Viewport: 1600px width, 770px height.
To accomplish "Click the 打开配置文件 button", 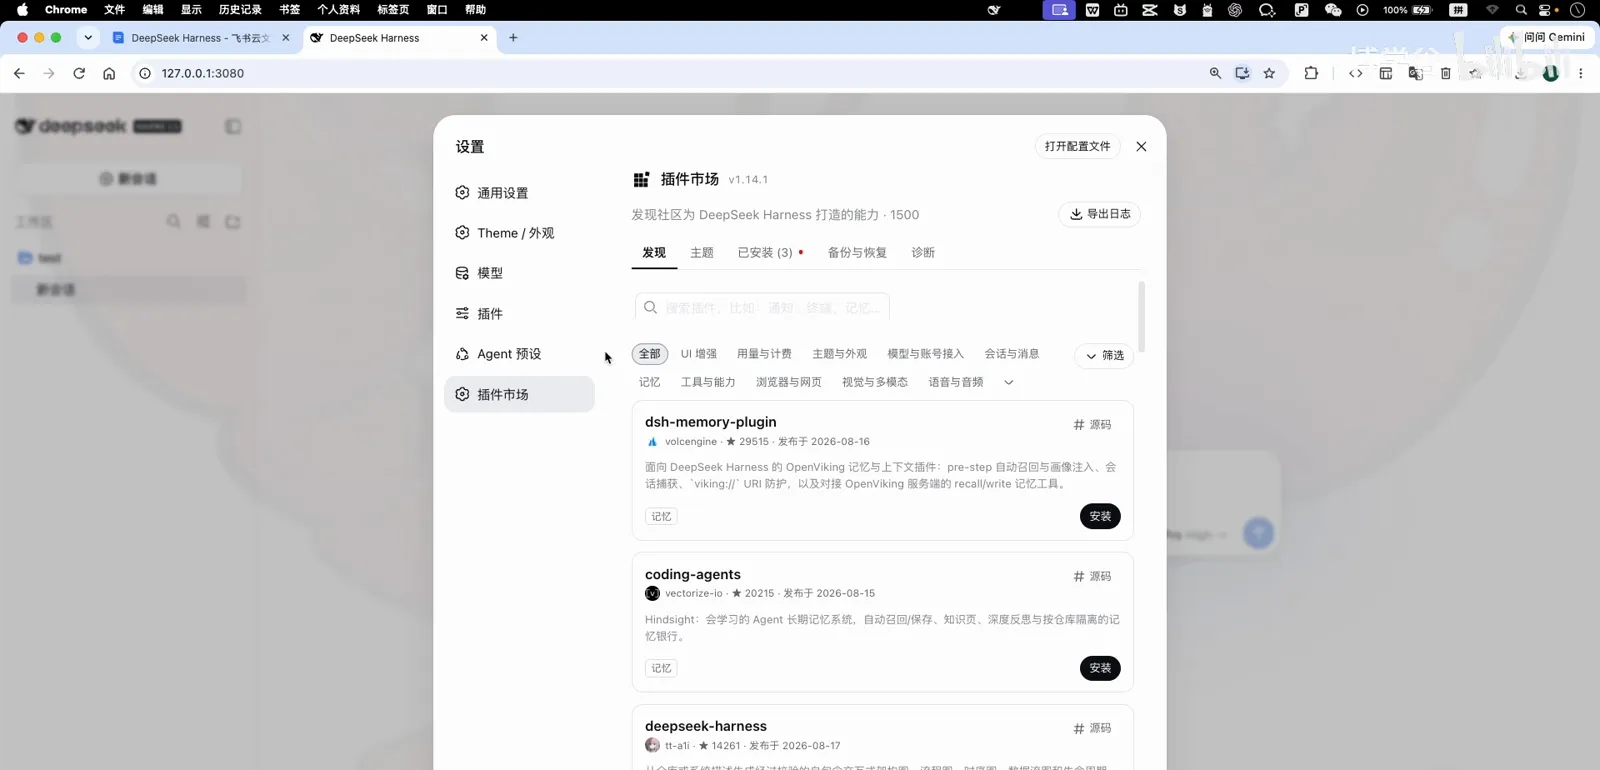I will (x=1077, y=146).
